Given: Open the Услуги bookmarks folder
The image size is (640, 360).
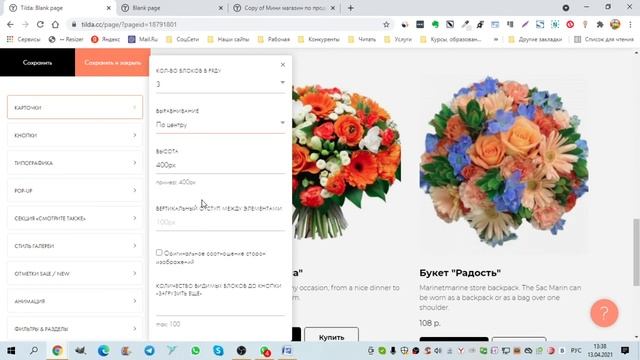Looking at the screenshot, I should 398,39.
